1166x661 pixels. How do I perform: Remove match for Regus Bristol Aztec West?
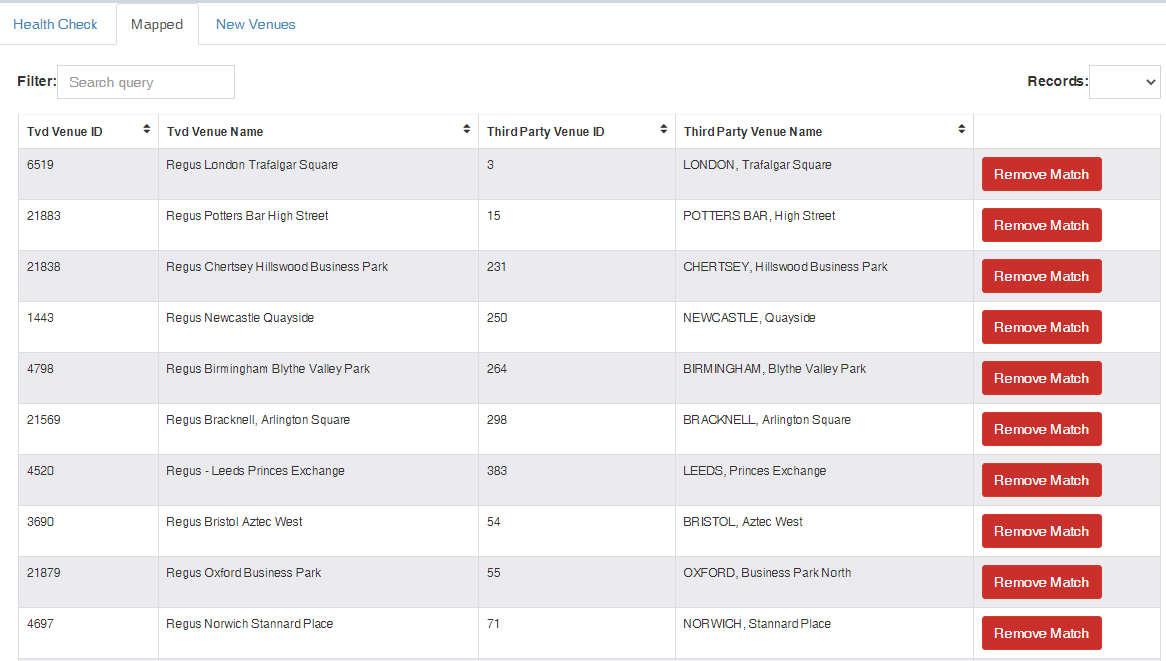[x=1041, y=531]
